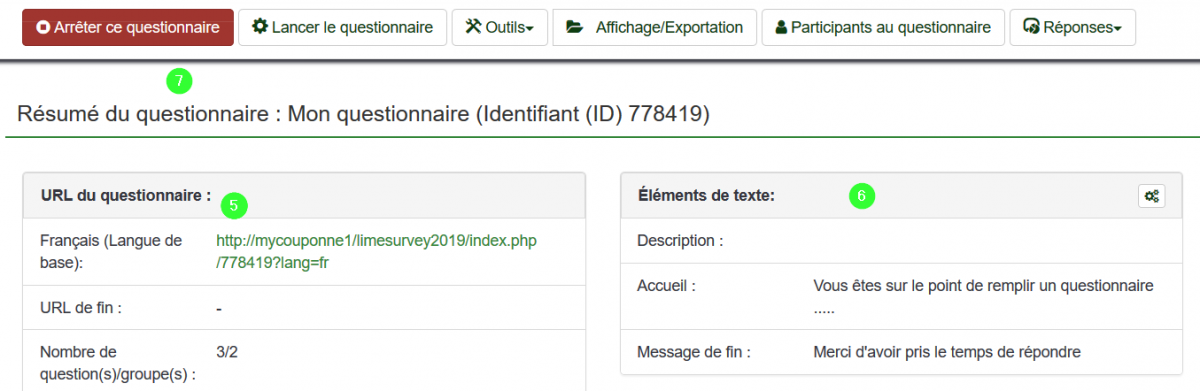The width and height of the screenshot is (1200, 391).
Task: Open the Affichage/Exportation label
Action: point(669,28)
